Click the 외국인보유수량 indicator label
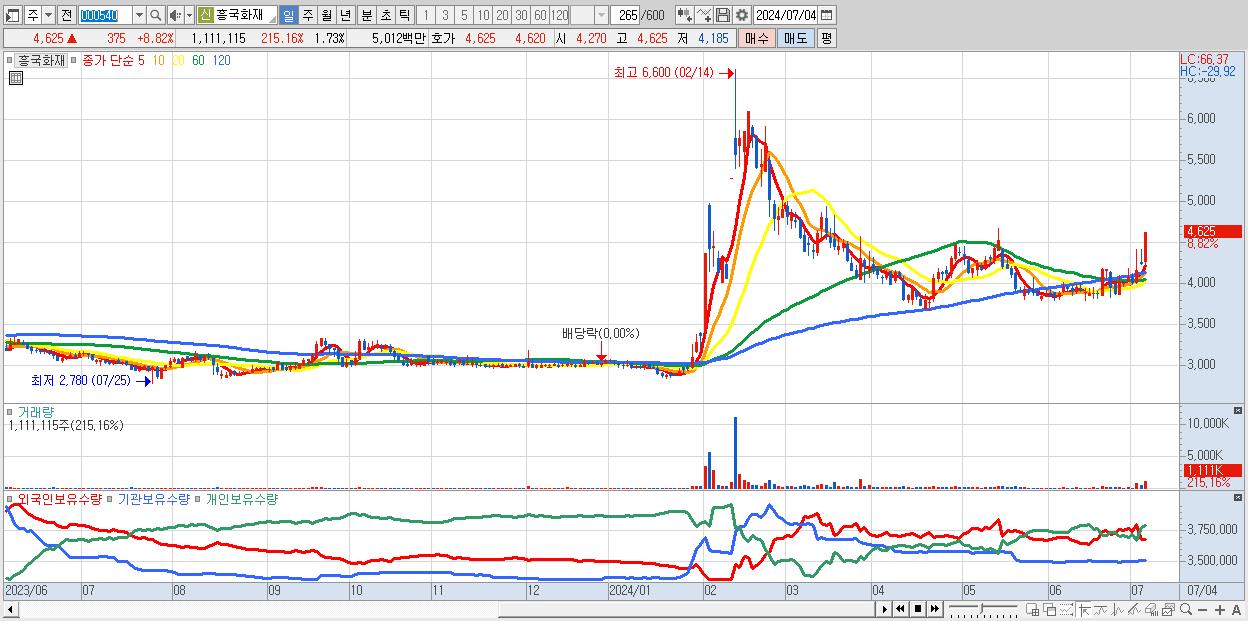This screenshot has height=621, width=1248. tap(60, 498)
